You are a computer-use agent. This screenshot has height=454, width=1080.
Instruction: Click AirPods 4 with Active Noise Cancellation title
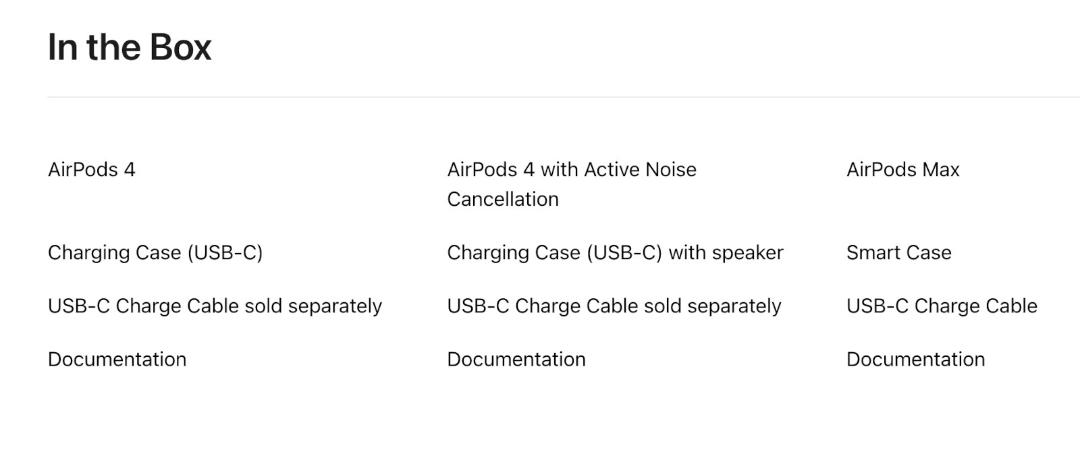[572, 184]
